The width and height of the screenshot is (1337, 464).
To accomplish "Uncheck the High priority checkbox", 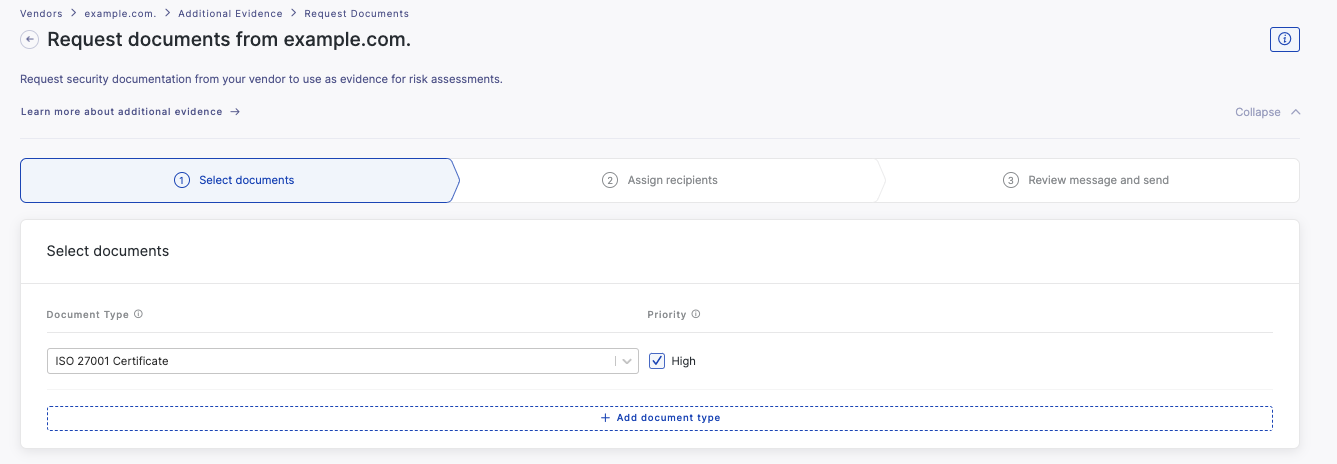I will tap(657, 361).
